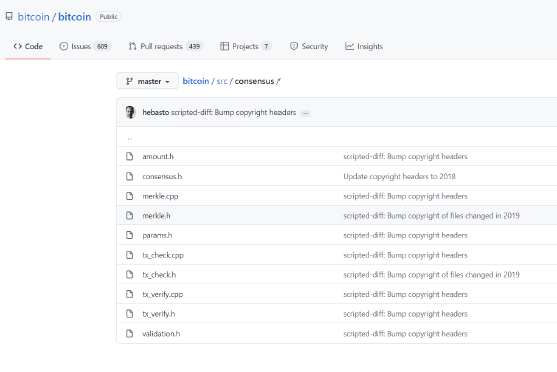Click file icon next to tx_verify.h

tap(130, 314)
